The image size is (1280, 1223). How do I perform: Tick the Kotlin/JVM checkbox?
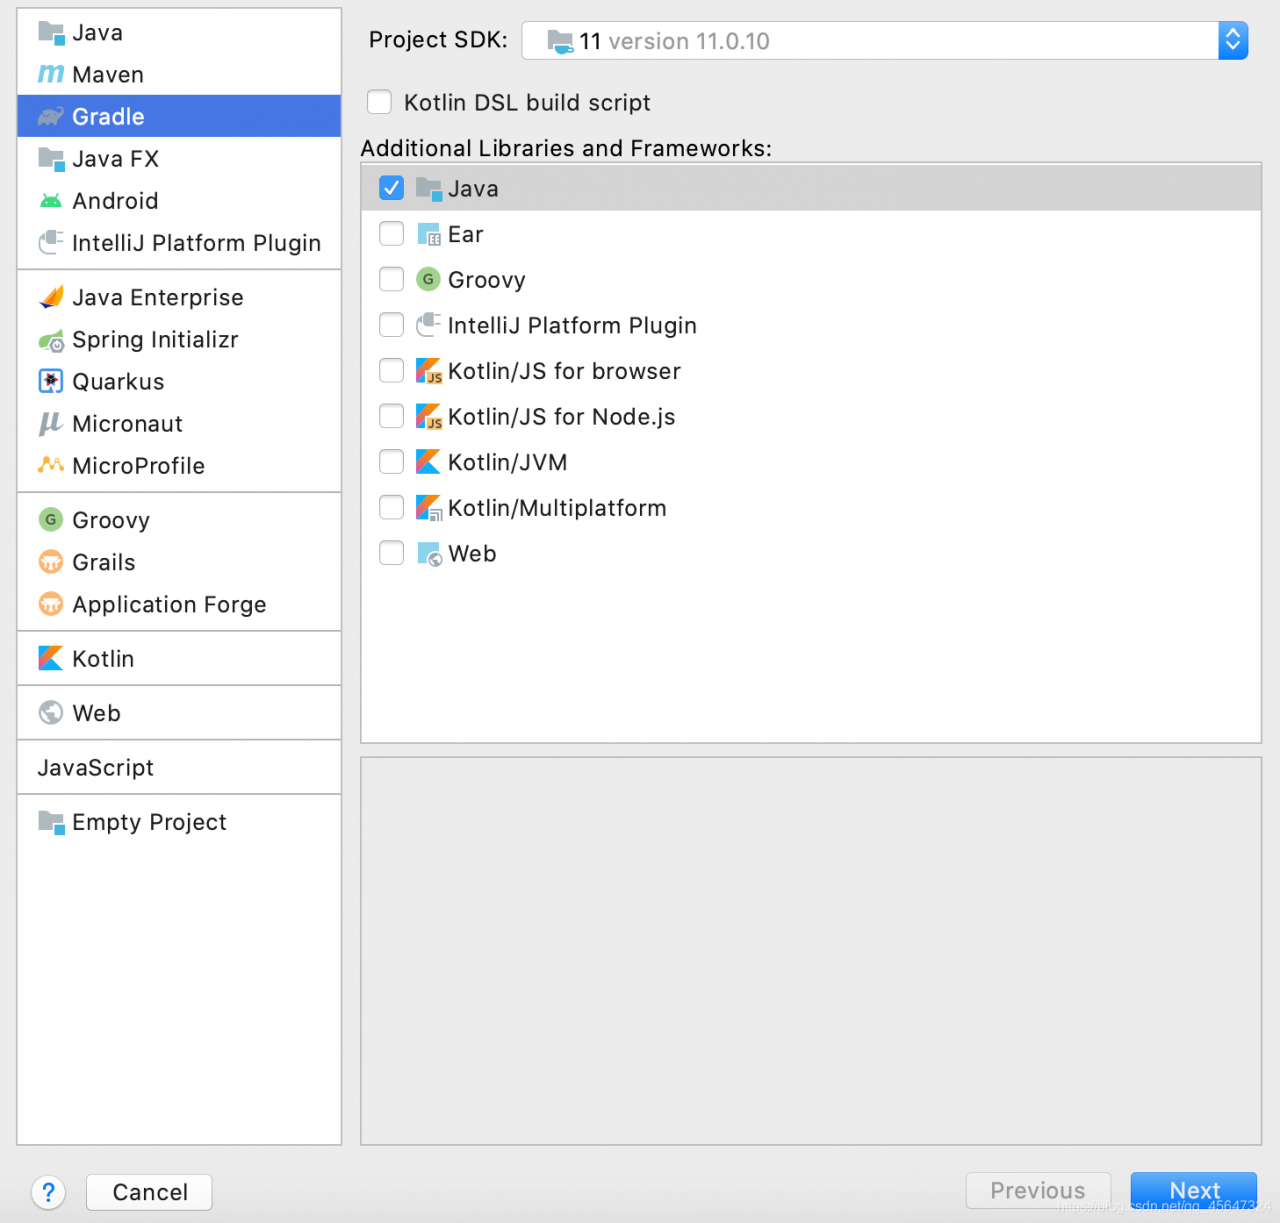tap(392, 462)
